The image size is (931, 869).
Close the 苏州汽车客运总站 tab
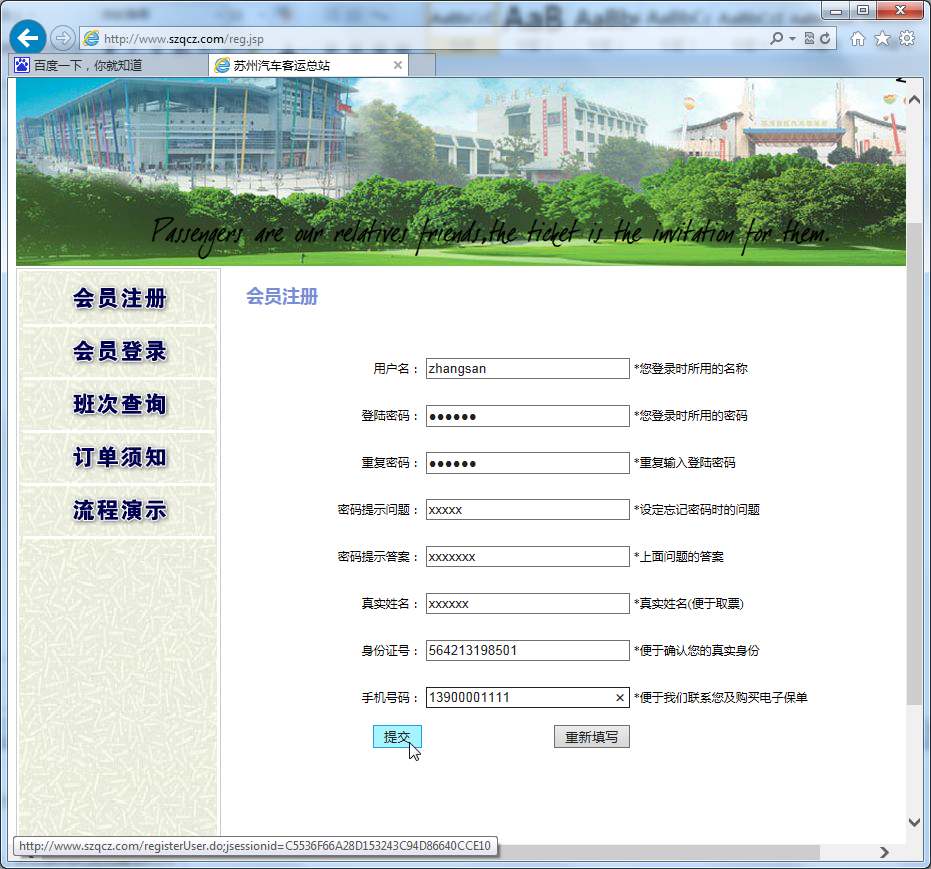coord(398,65)
